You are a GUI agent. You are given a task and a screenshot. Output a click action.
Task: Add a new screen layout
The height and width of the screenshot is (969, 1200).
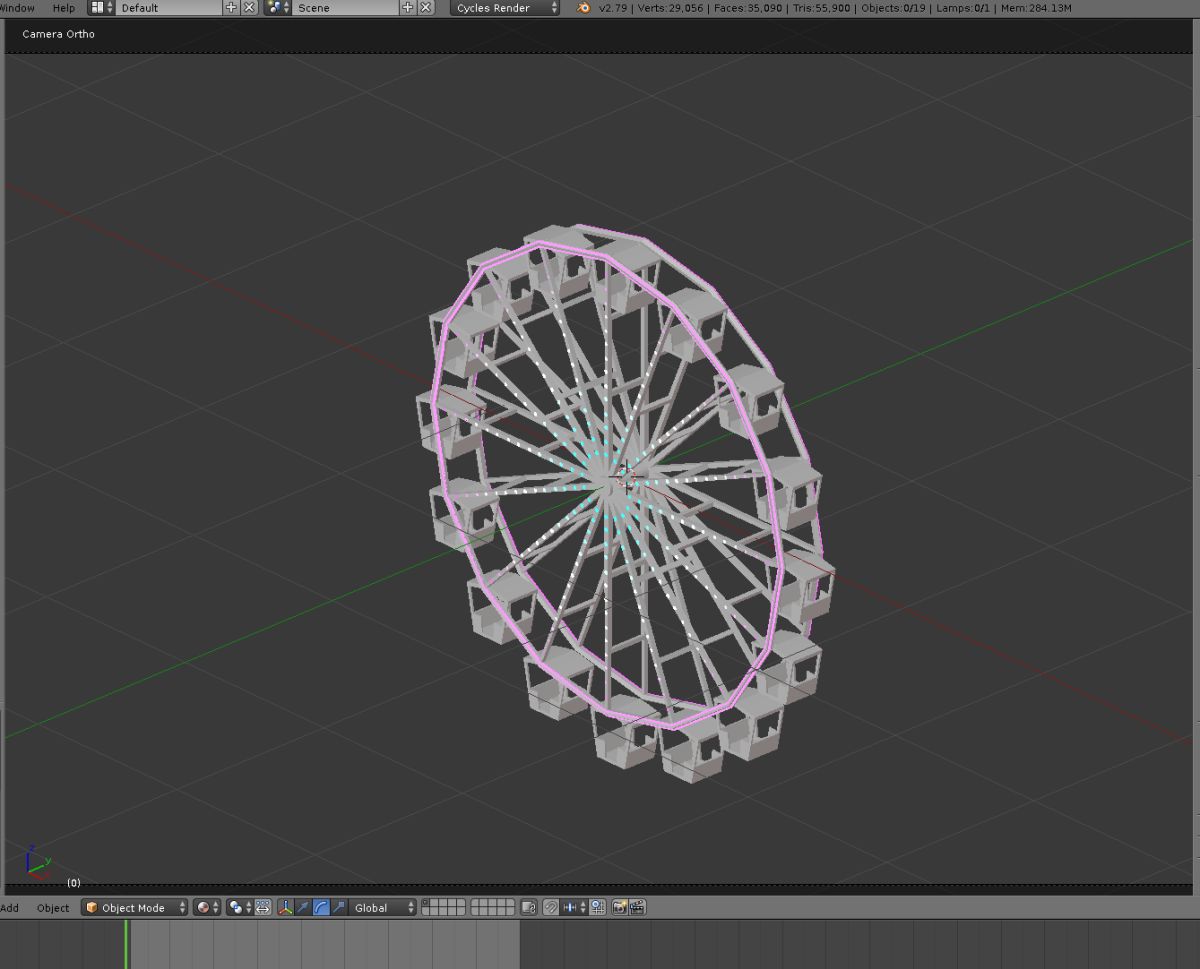point(232,8)
